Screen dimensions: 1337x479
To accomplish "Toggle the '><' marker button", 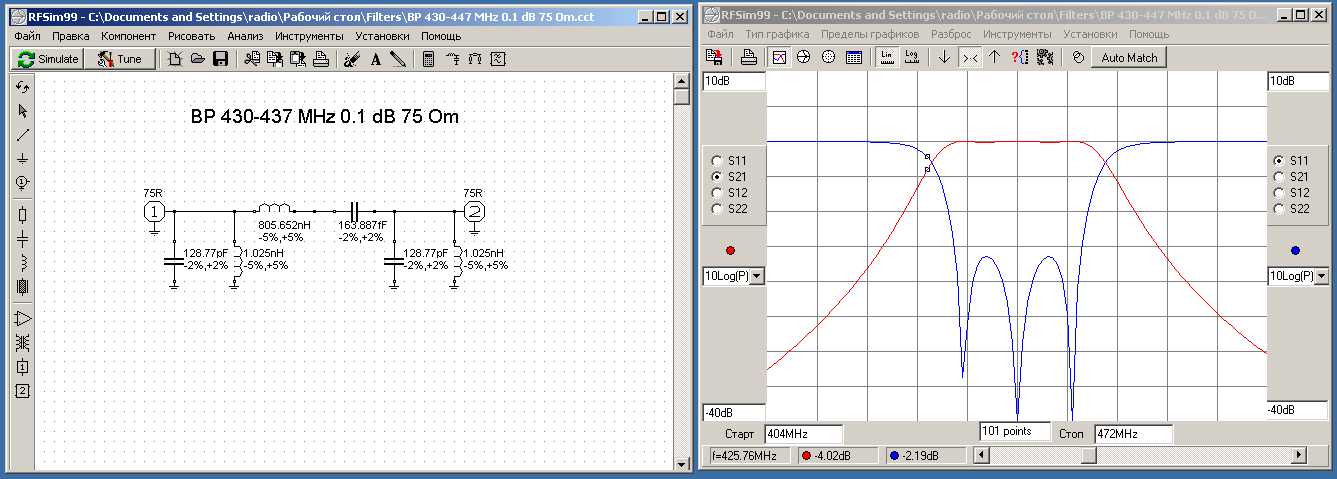I will (x=970, y=57).
